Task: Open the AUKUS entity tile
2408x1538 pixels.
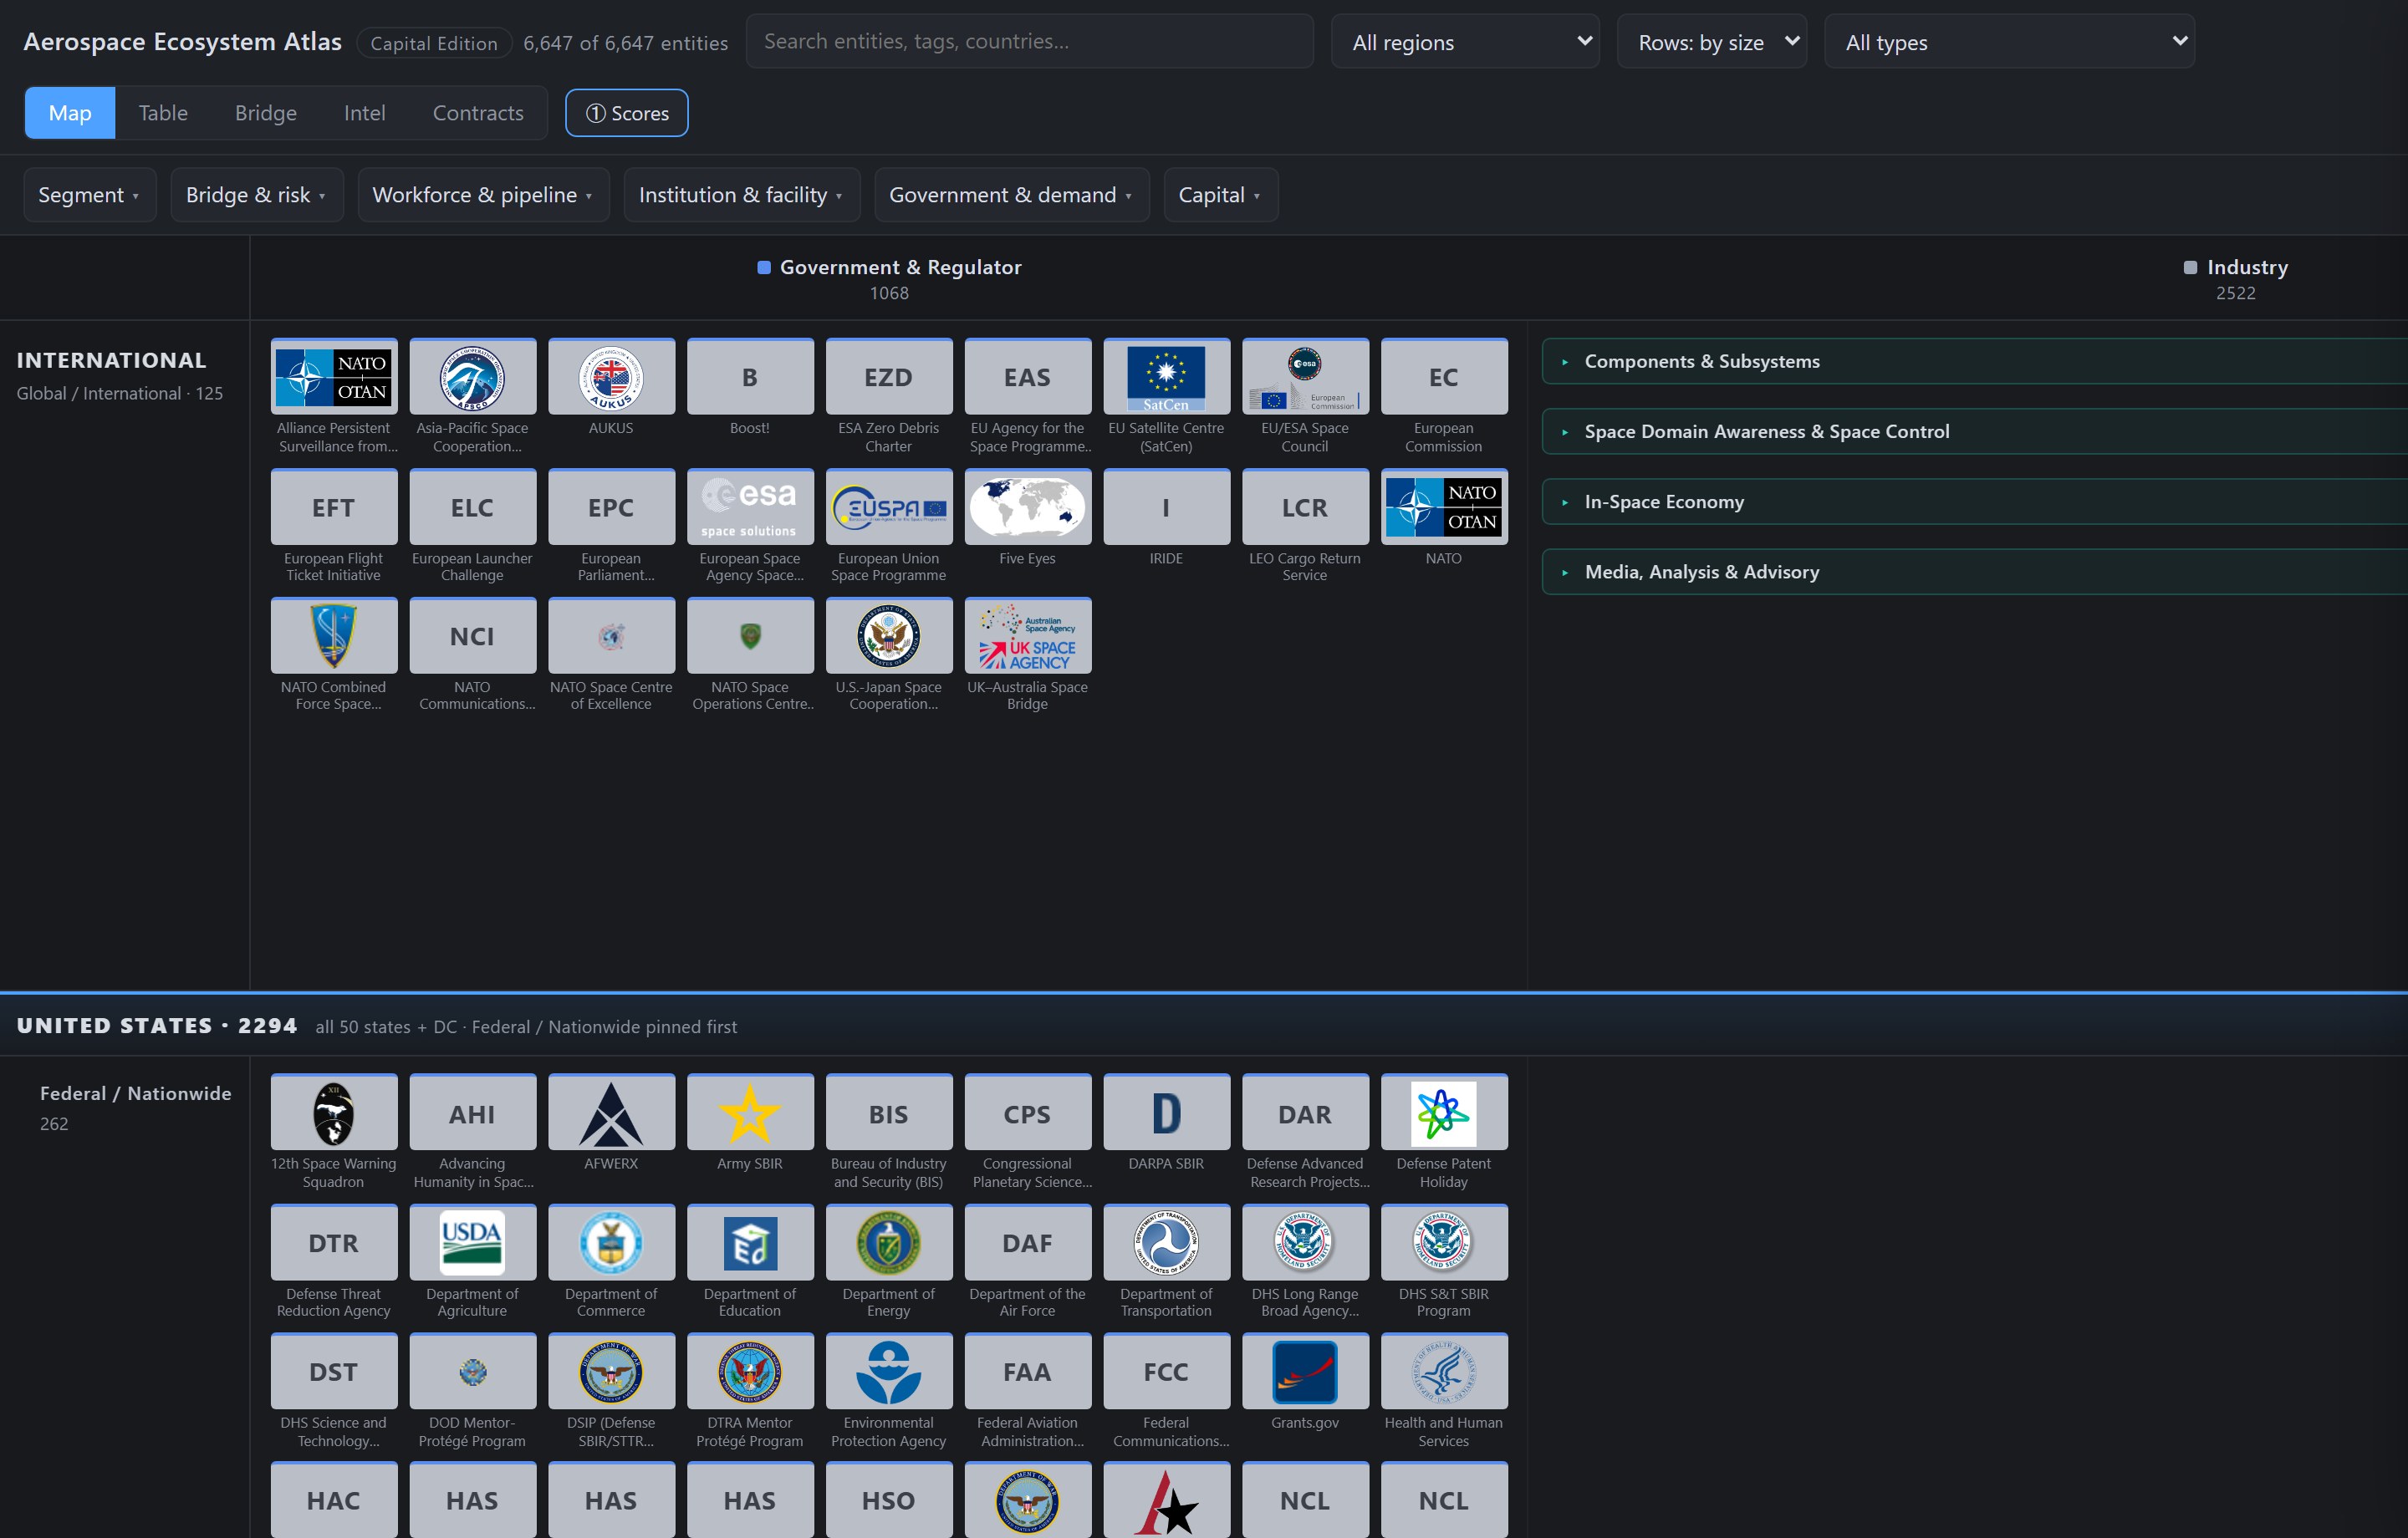Action: coord(611,377)
